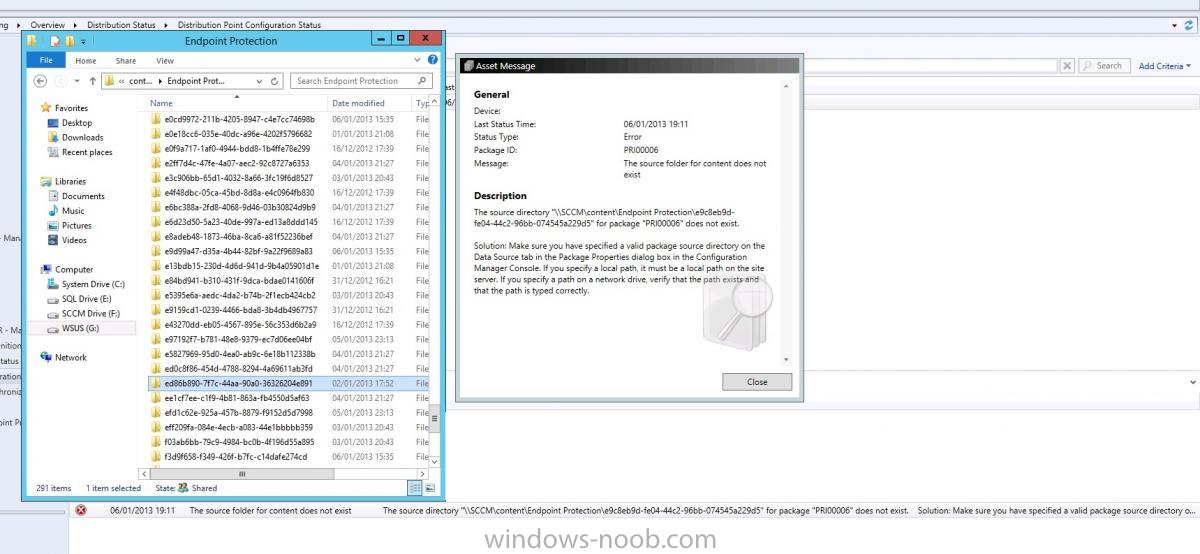Open recent locations dropdown arrow
1200x554 pixels.
(x=77, y=81)
